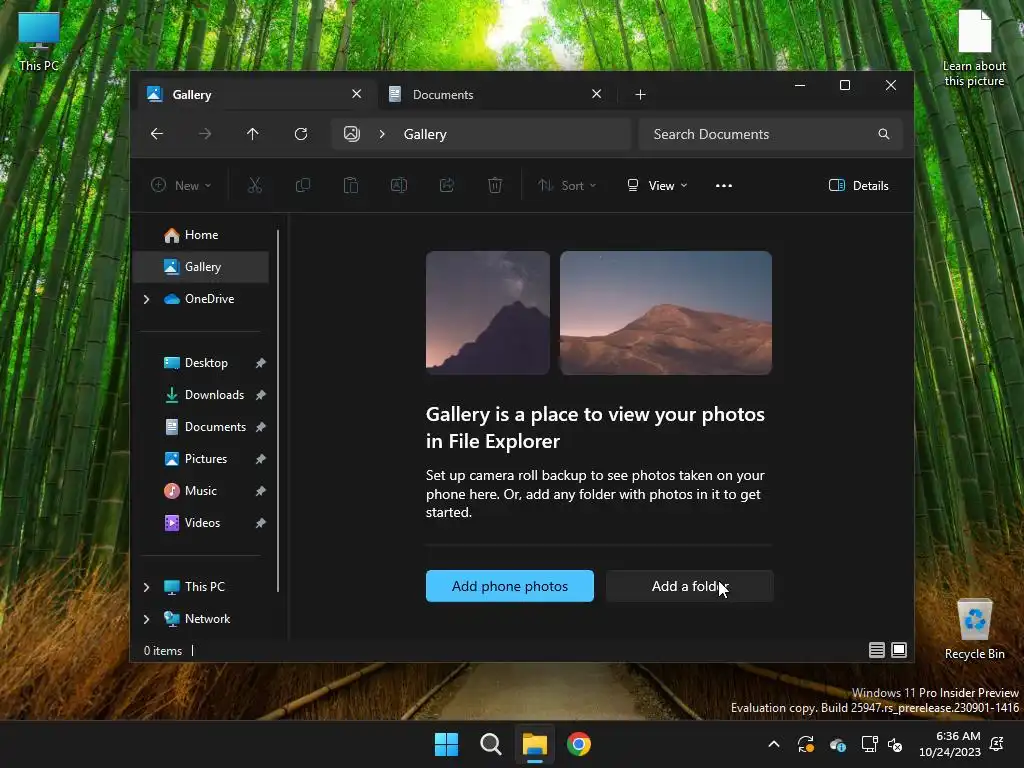Open the New dropdown
The width and height of the screenshot is (1024, 768).
point(181,185)
